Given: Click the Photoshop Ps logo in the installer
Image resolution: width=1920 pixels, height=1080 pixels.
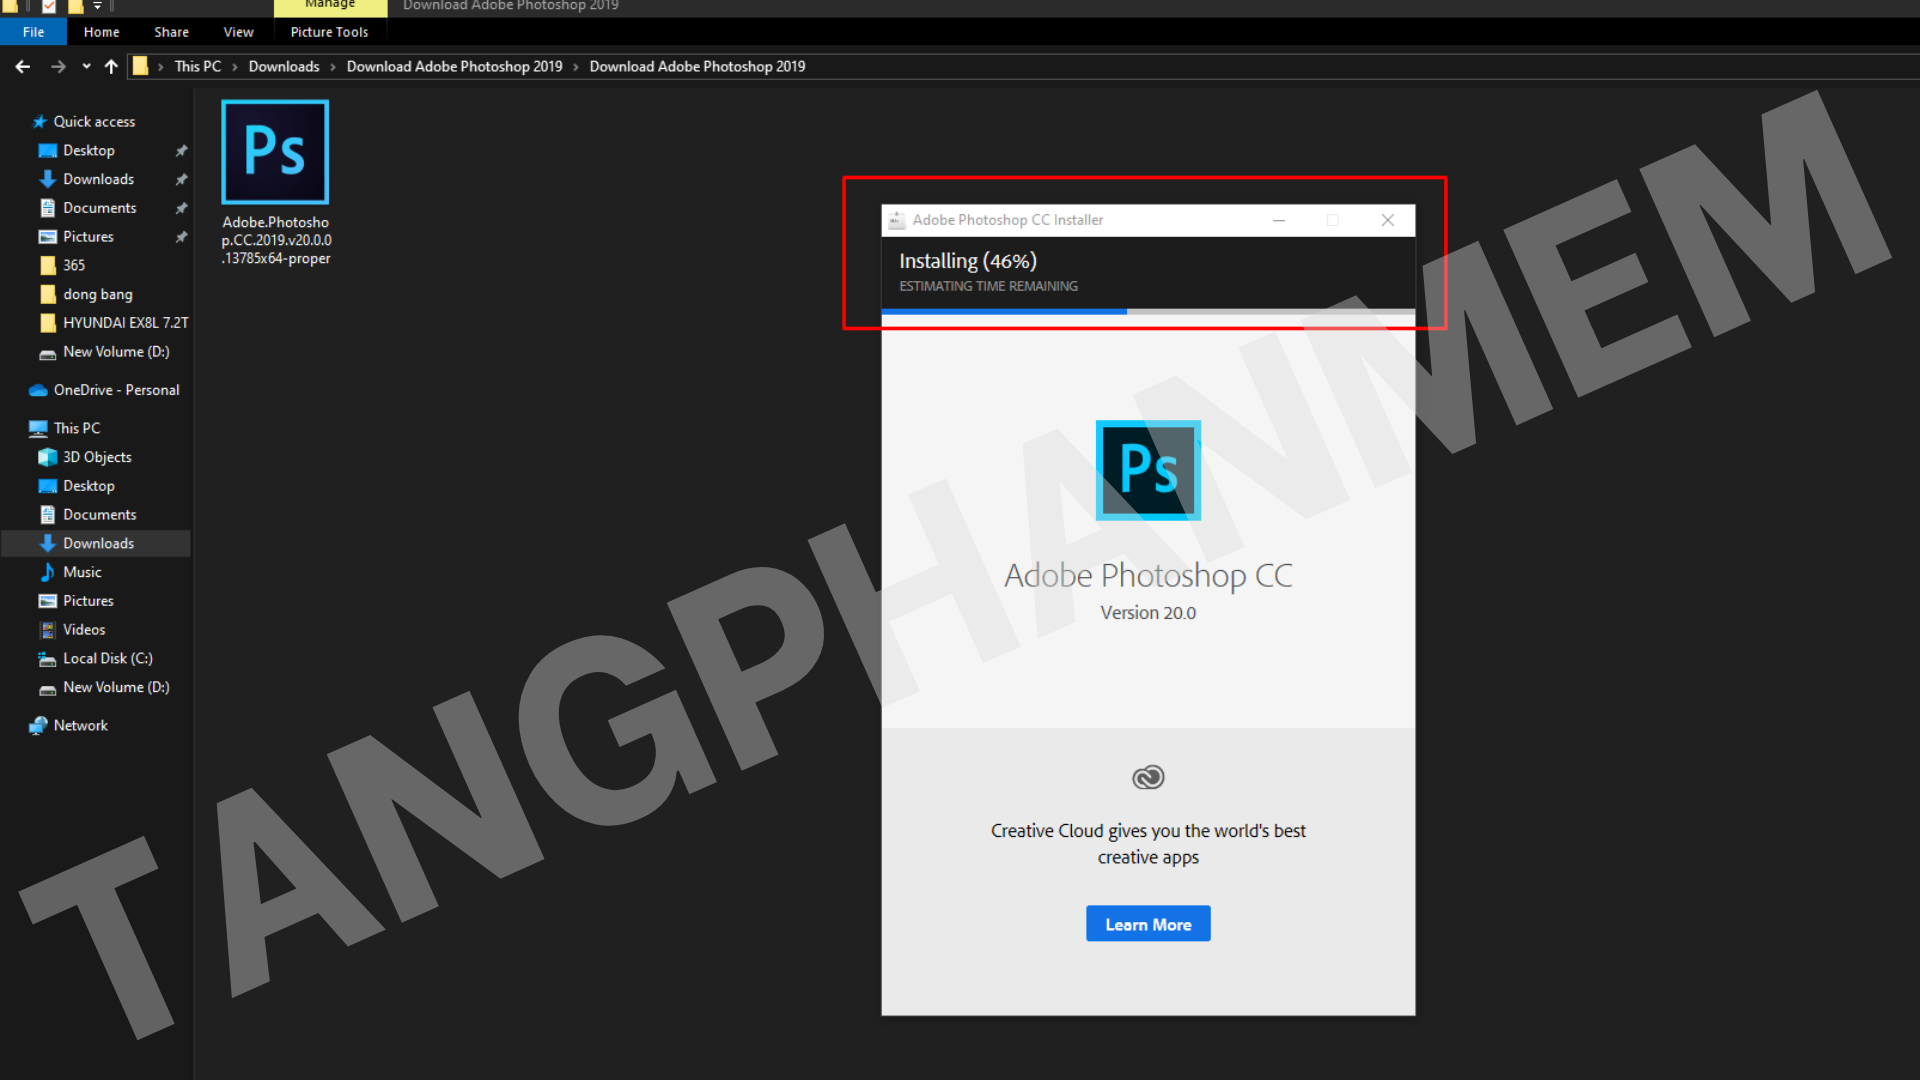Looking at the screenshot, I should tap(1148, 470).
